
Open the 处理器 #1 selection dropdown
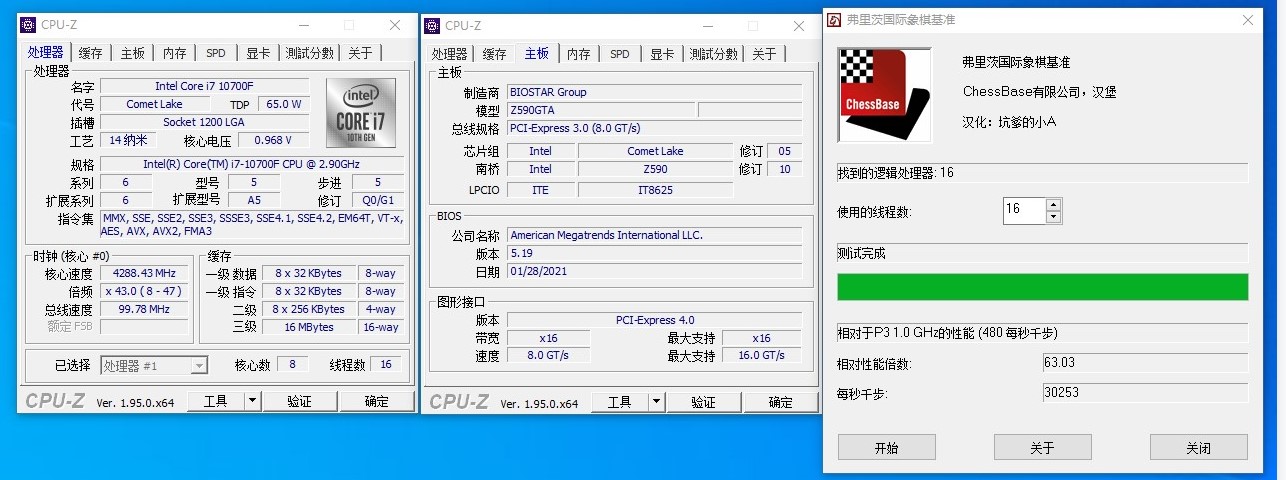click(154, 365)
